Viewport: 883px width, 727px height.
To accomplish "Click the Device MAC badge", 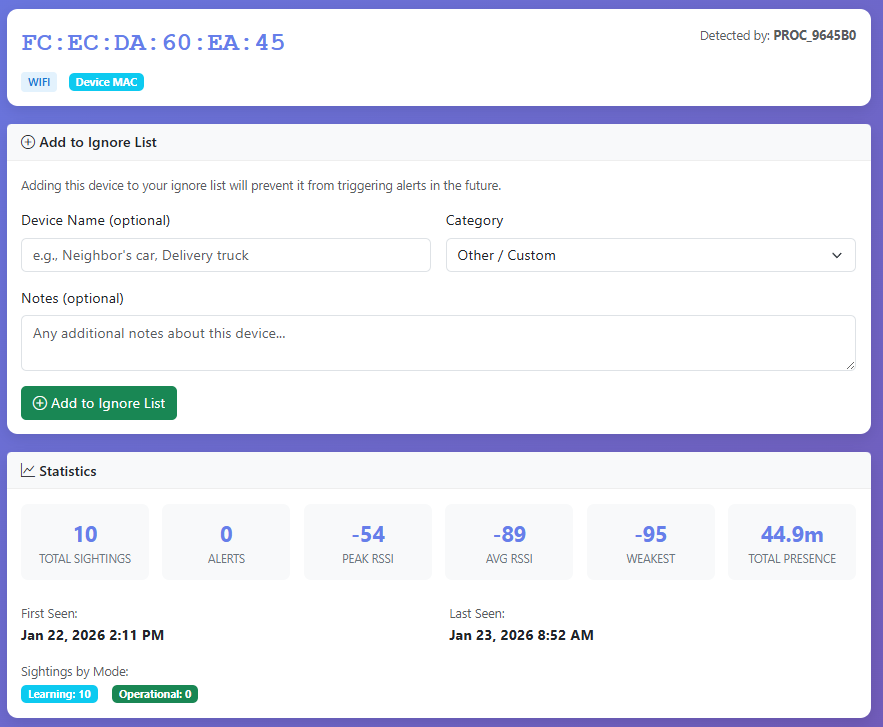I will 106,82.
